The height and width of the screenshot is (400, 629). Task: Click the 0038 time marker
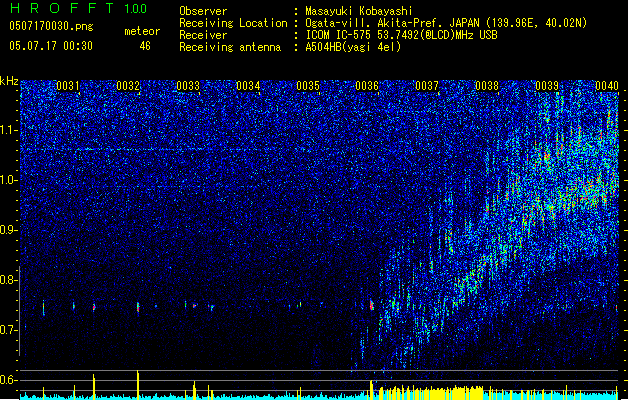coord(487,86)
